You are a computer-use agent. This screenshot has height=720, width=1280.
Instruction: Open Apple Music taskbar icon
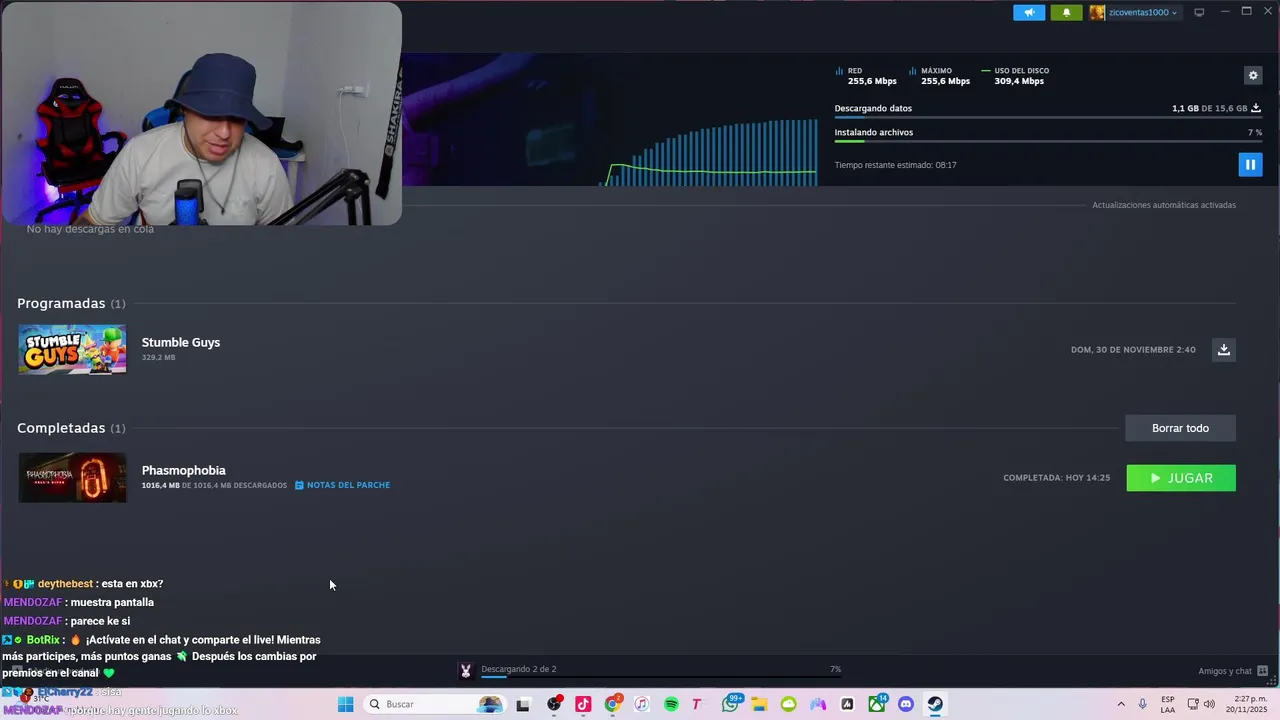pos(642,704)
